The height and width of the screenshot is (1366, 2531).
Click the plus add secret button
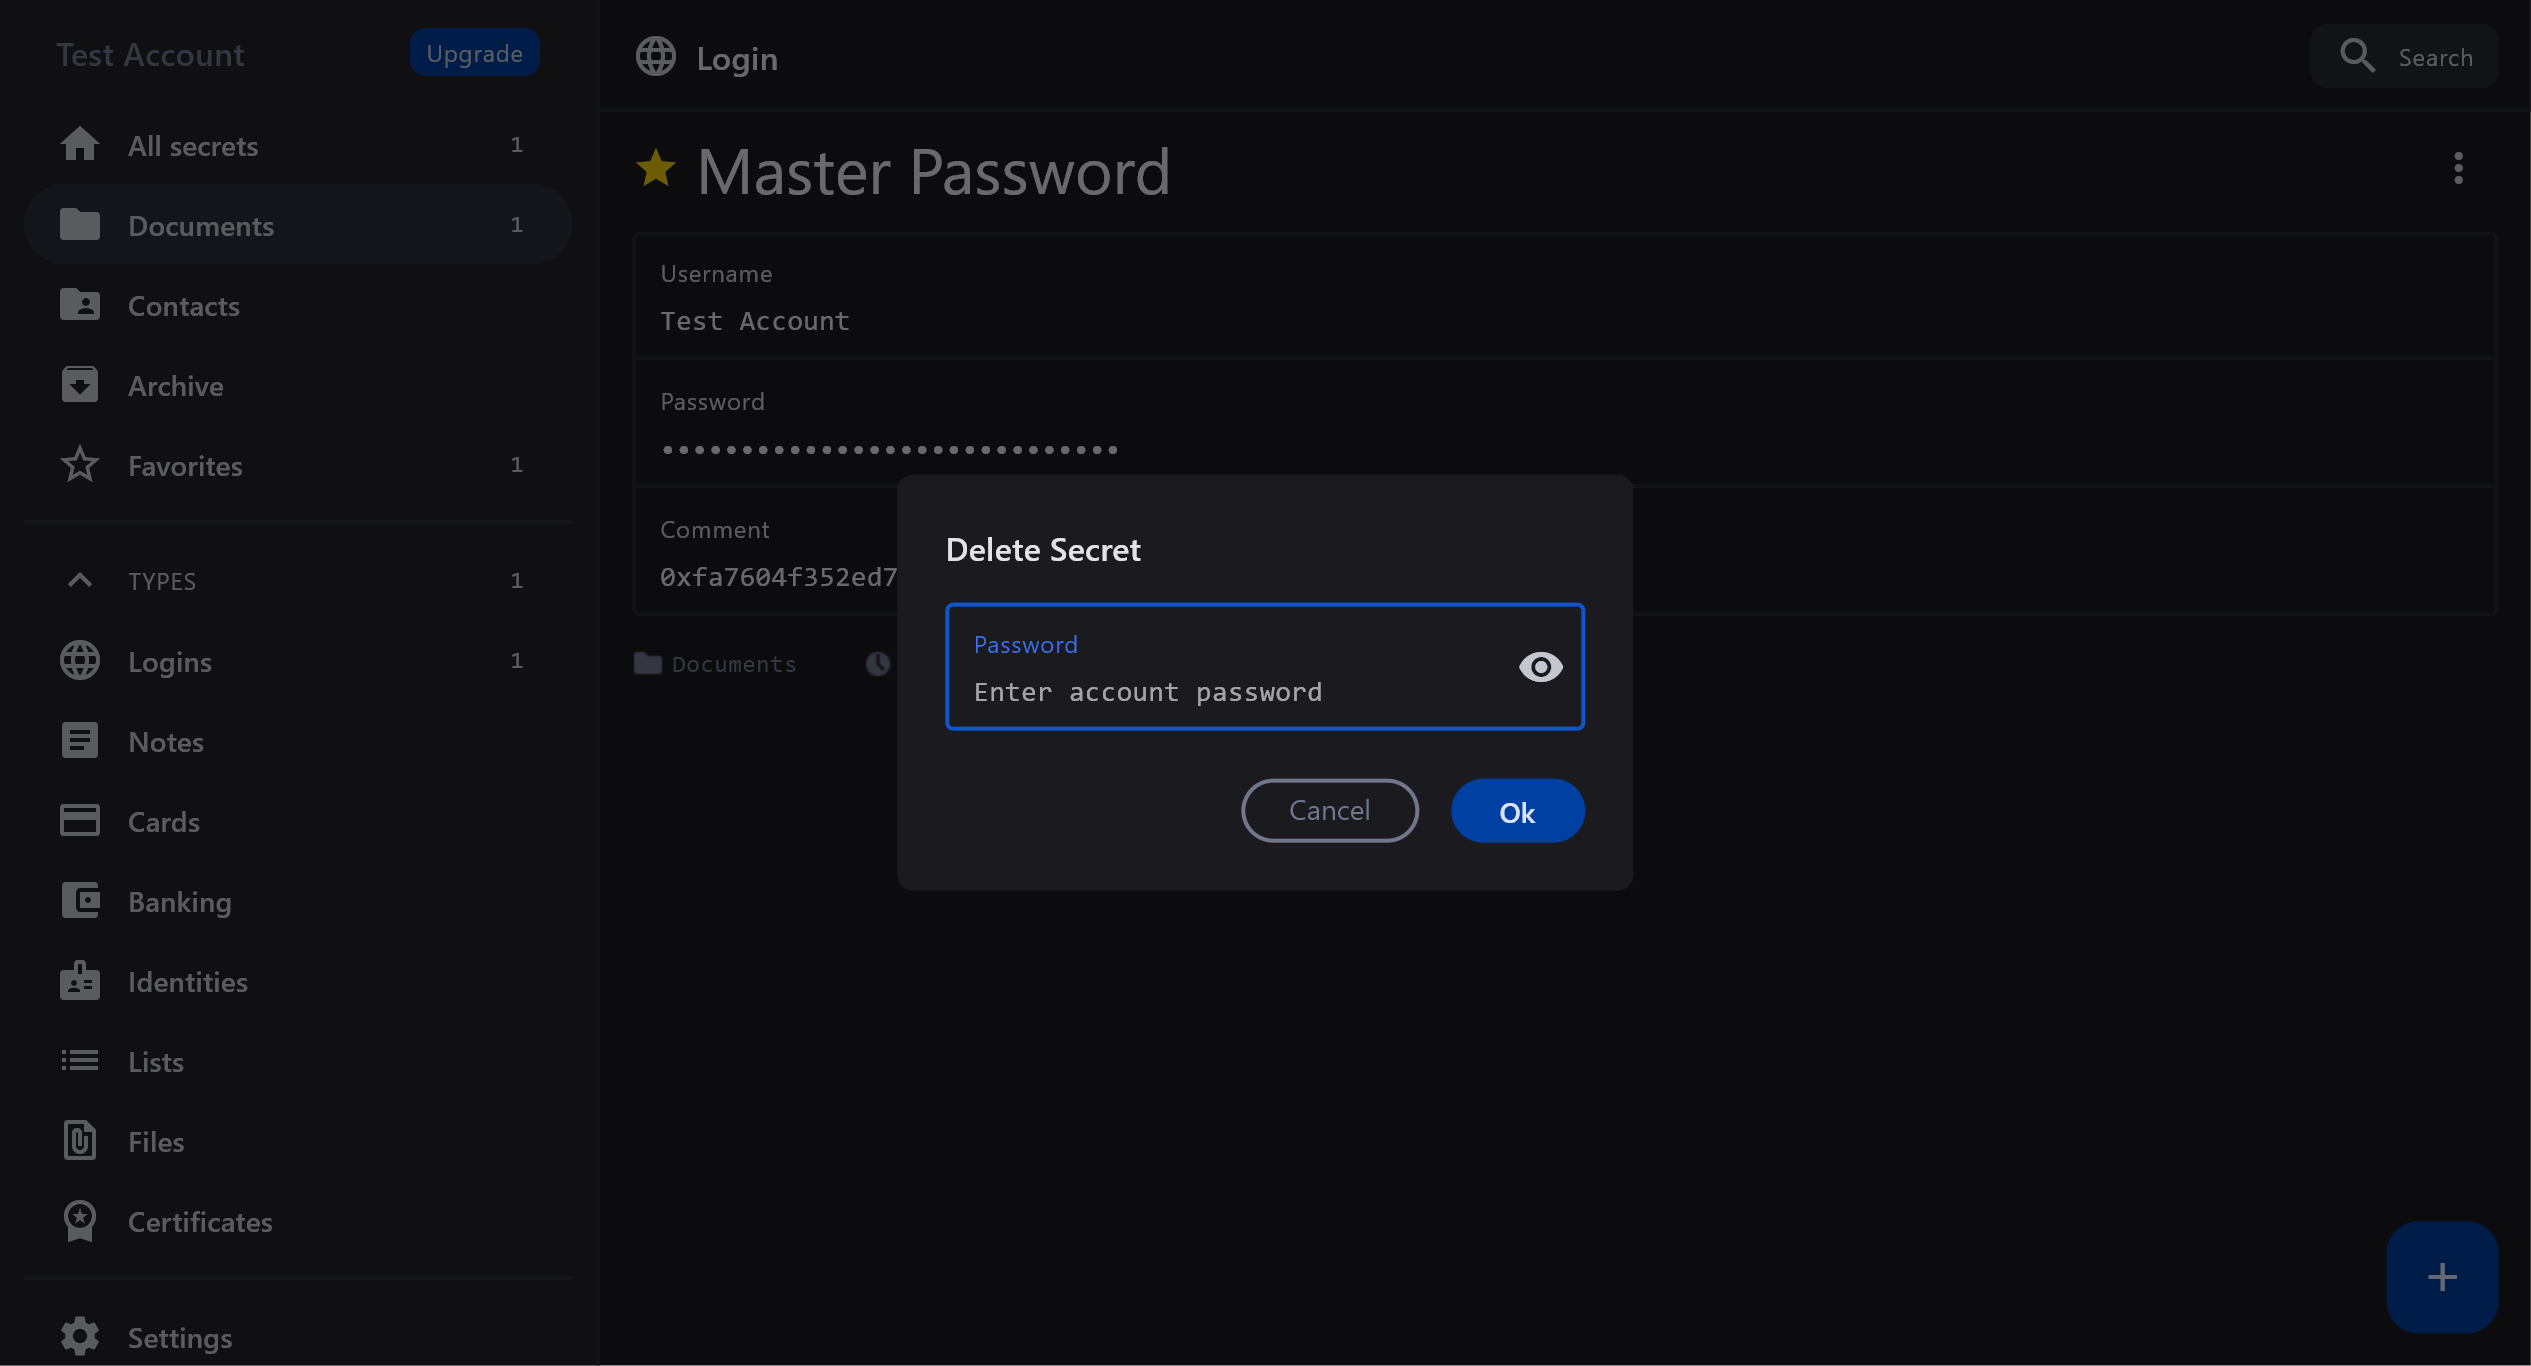click(x=2441, y=1276)
